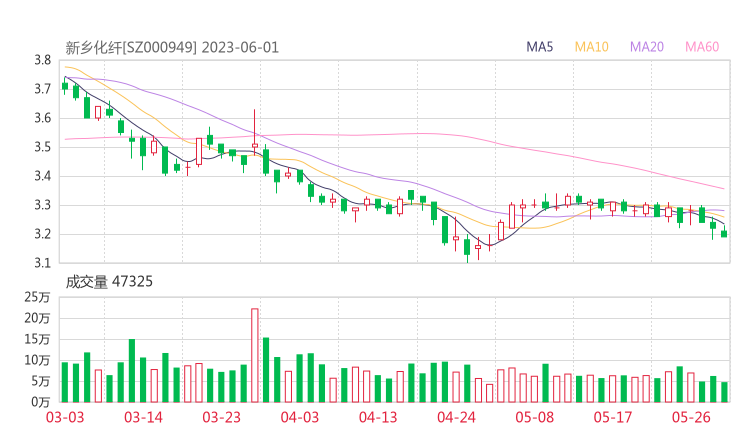740x440 pixels.
Task: Click the 20万 volume axis label
Action: [37, 318]
